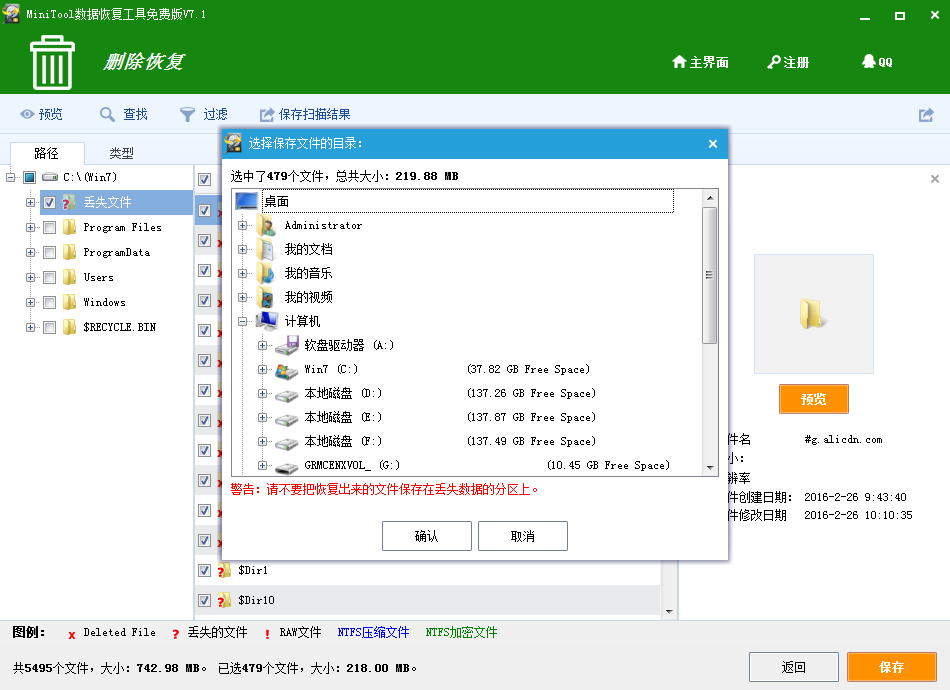The width and height of the screenshot is (950, 690).
Task: Open the Register key option
Action: 788,62
